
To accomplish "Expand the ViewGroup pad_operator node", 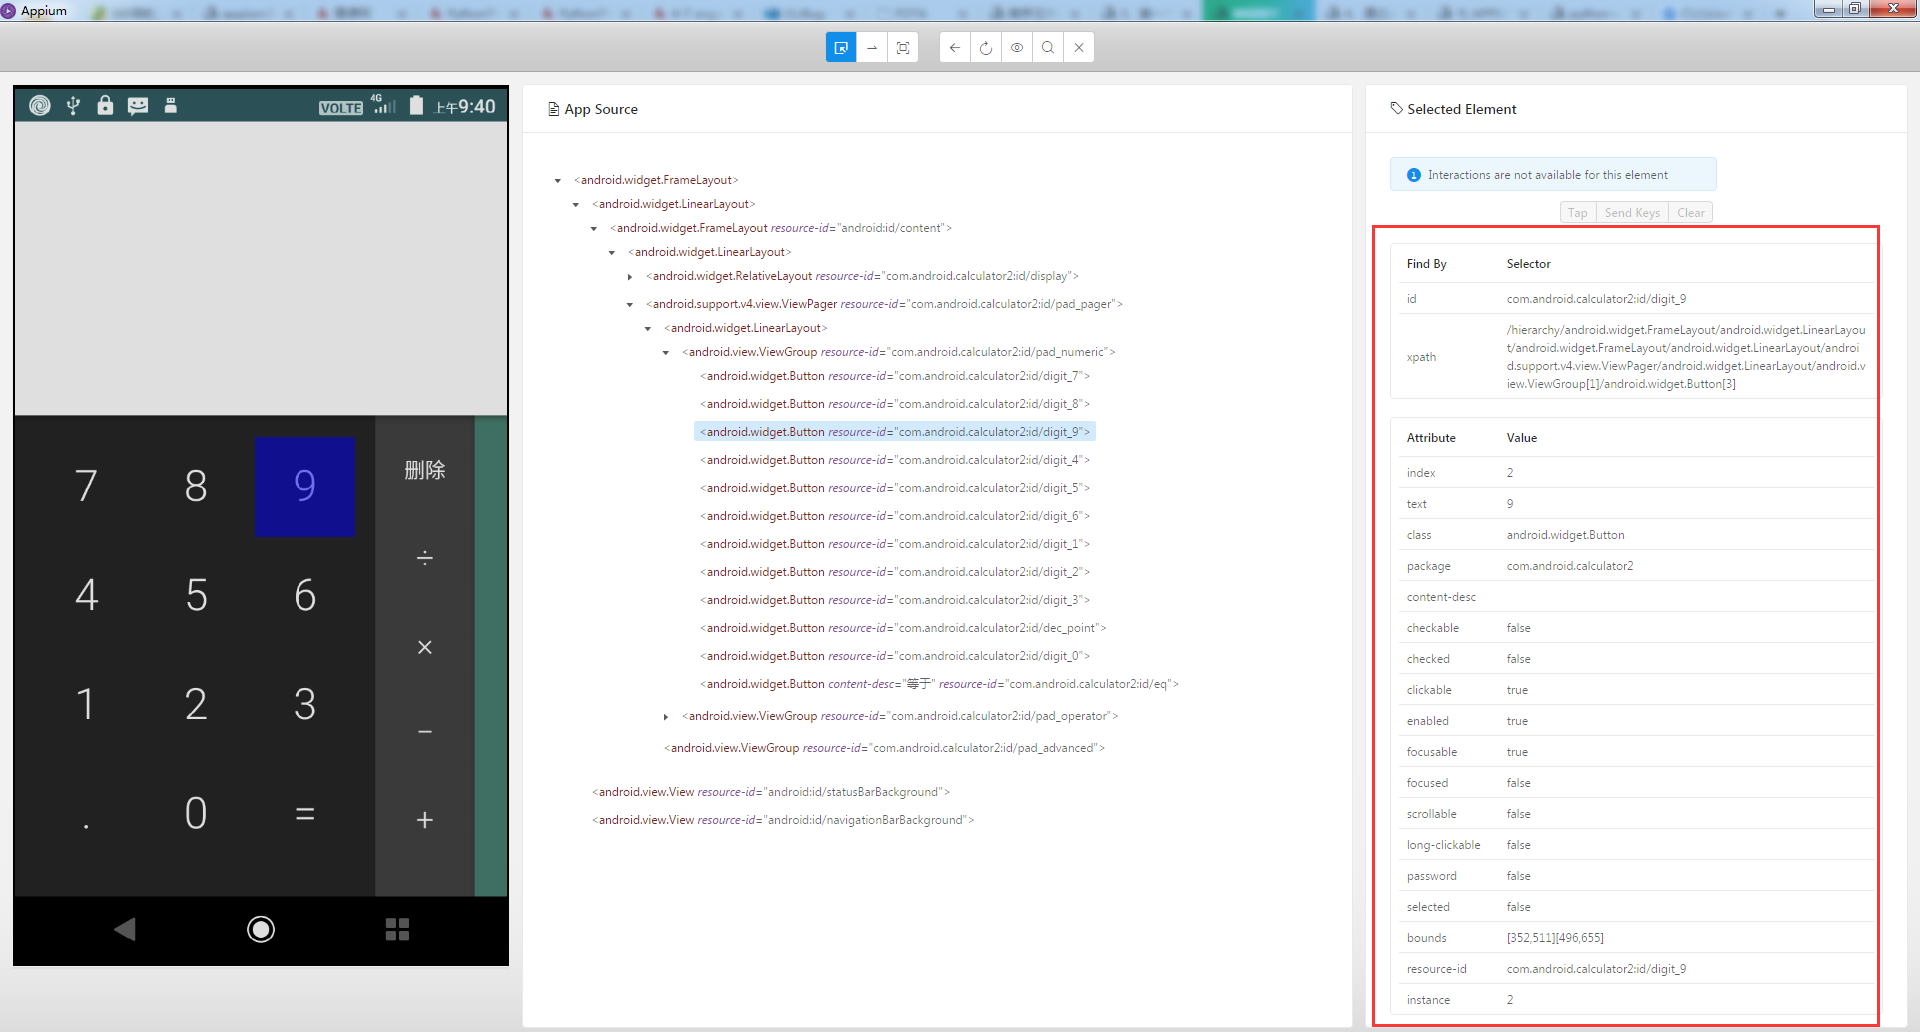I will tap(666, 717).
